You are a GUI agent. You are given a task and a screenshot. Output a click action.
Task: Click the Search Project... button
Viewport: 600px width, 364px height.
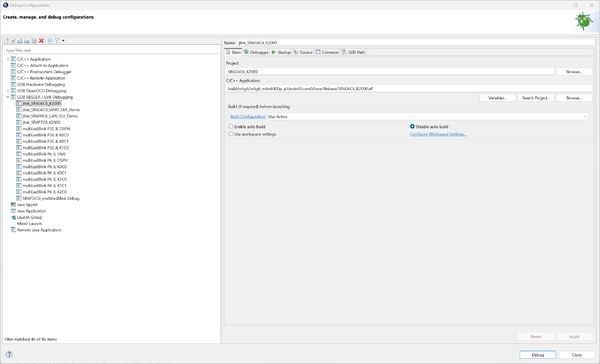[x=535, y=98]
